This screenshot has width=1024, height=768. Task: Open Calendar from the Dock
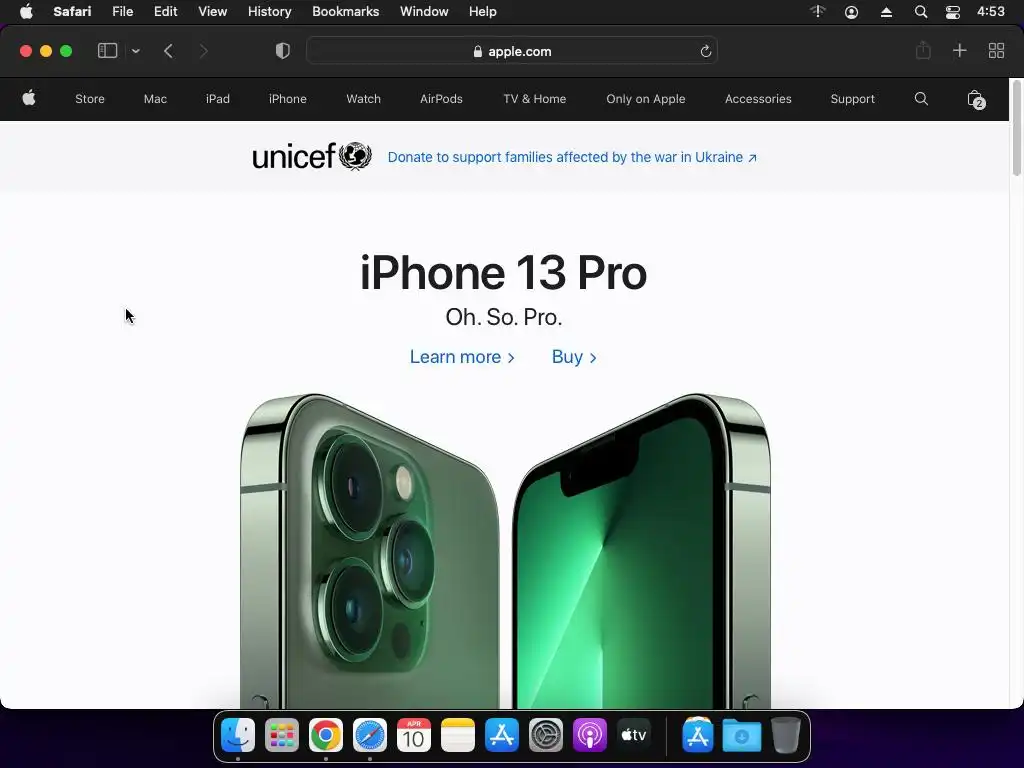coord(413,735)
